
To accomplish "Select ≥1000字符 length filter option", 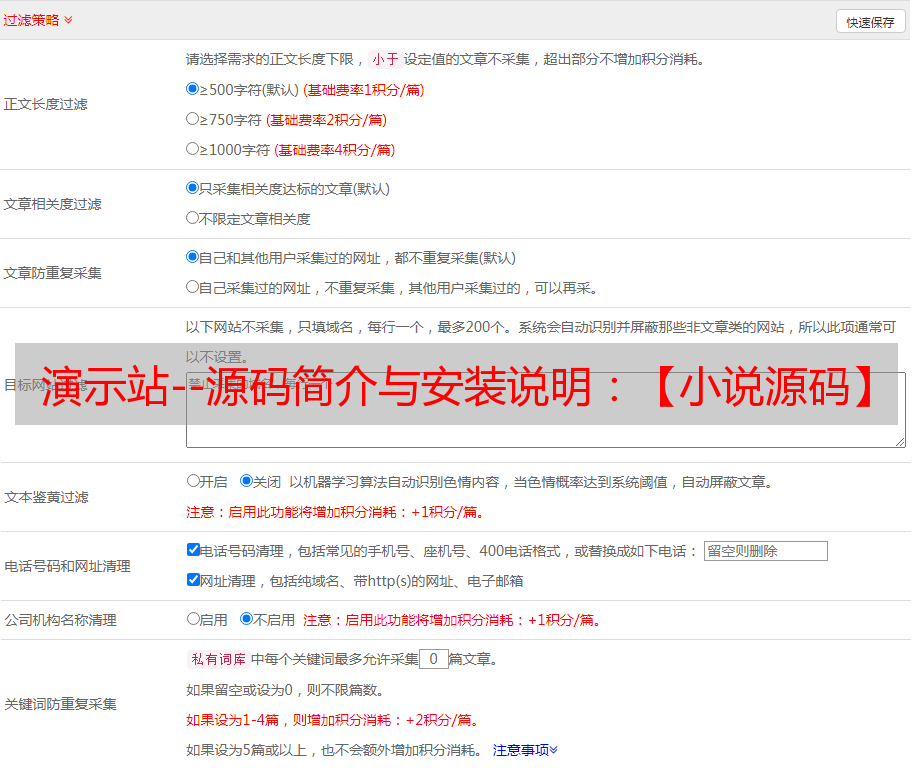I will 193,149.
